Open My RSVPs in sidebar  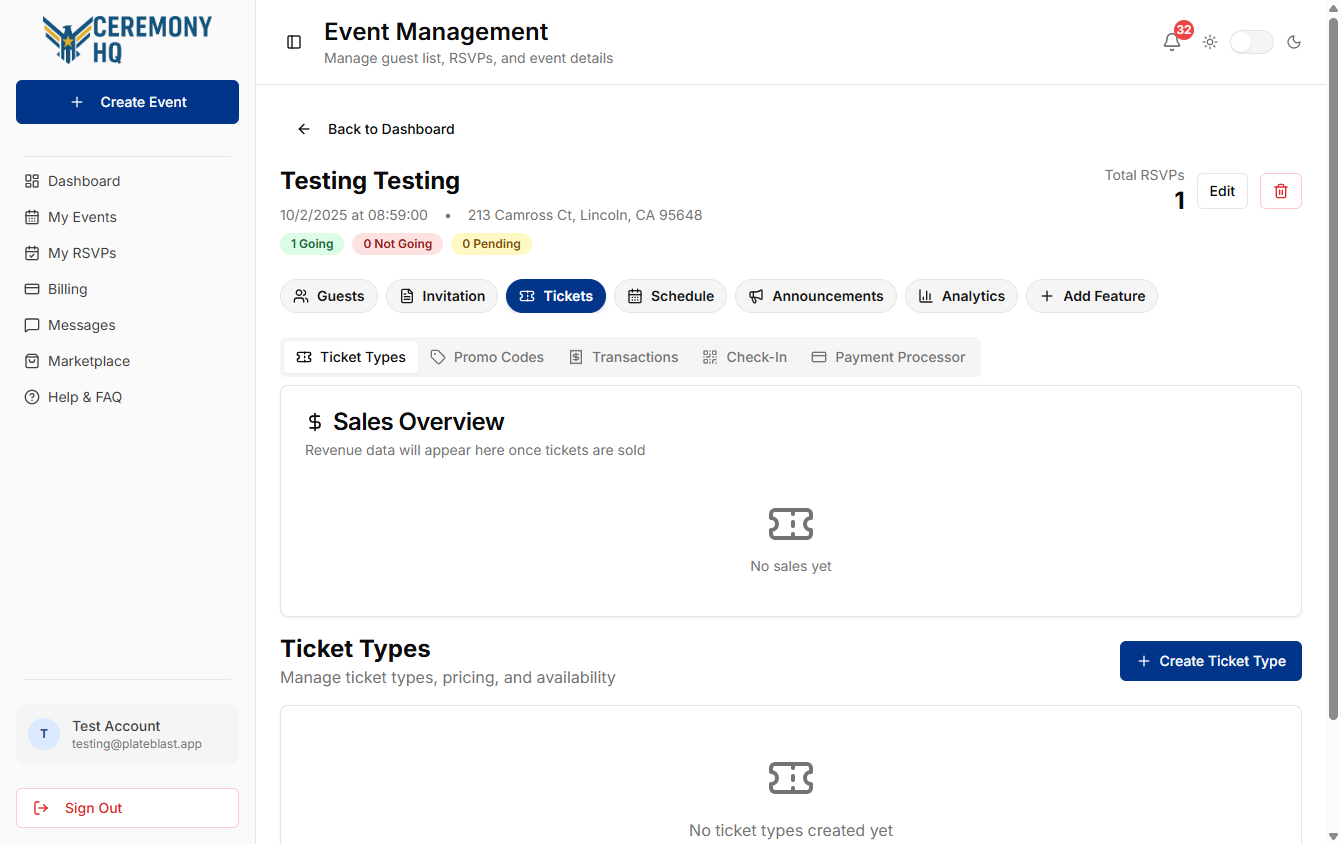pos(127,253)
